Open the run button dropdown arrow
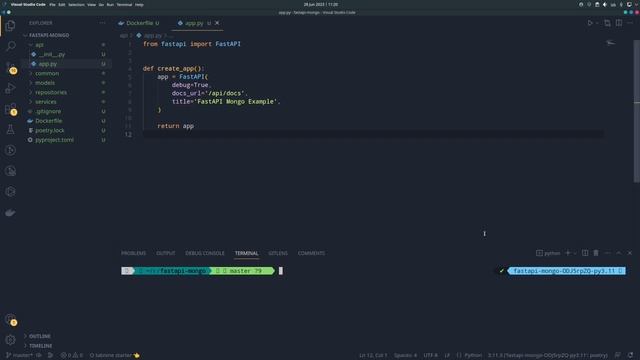 [x=597, y=23]
